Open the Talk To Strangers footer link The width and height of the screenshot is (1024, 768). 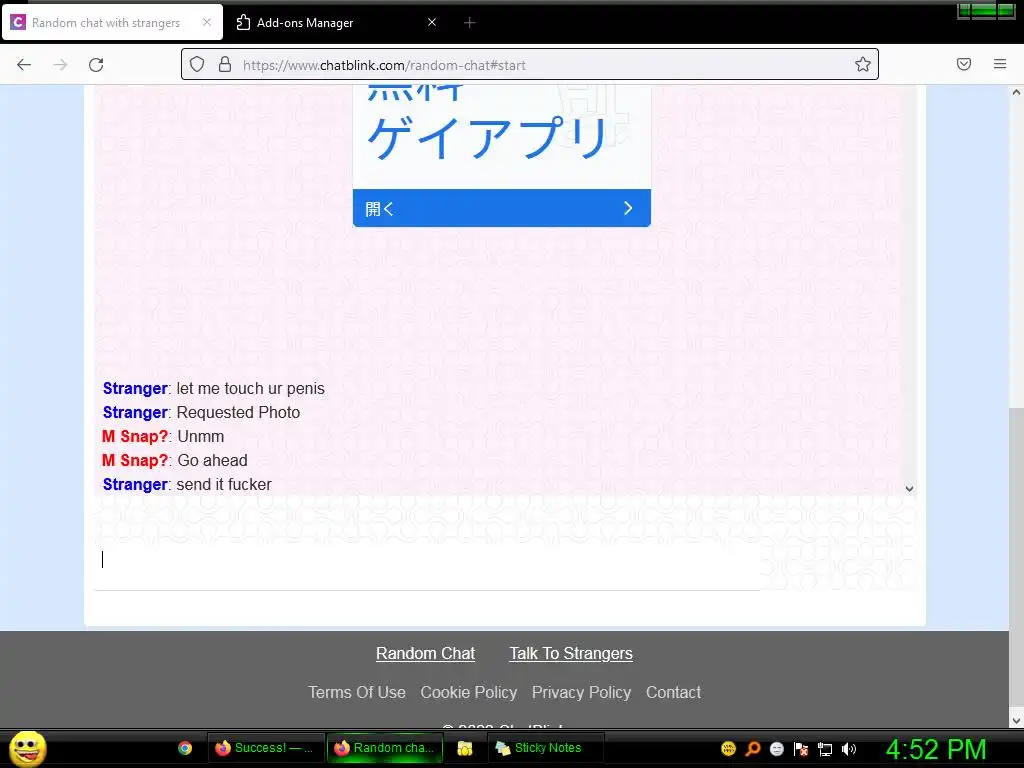point(571,654)
